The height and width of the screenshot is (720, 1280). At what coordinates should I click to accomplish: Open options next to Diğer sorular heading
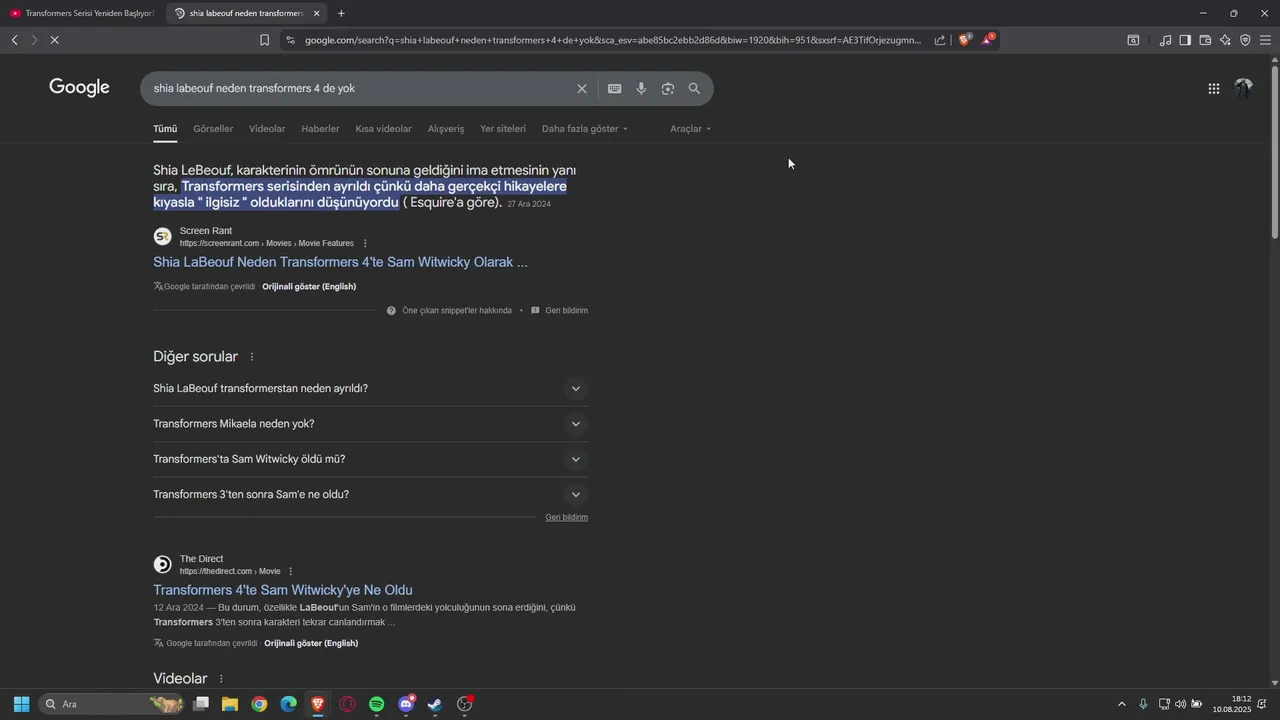pyautogui.click(x=252, y=357)
